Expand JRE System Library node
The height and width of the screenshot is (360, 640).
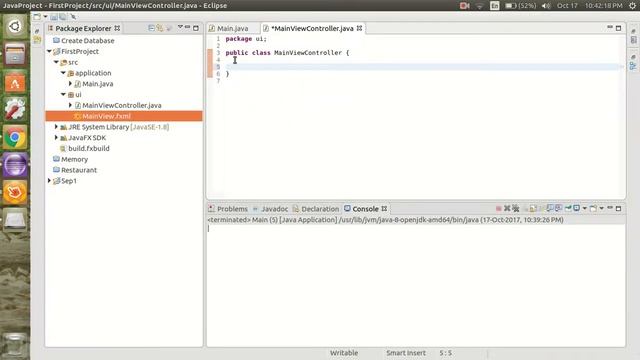click(56, 127)
